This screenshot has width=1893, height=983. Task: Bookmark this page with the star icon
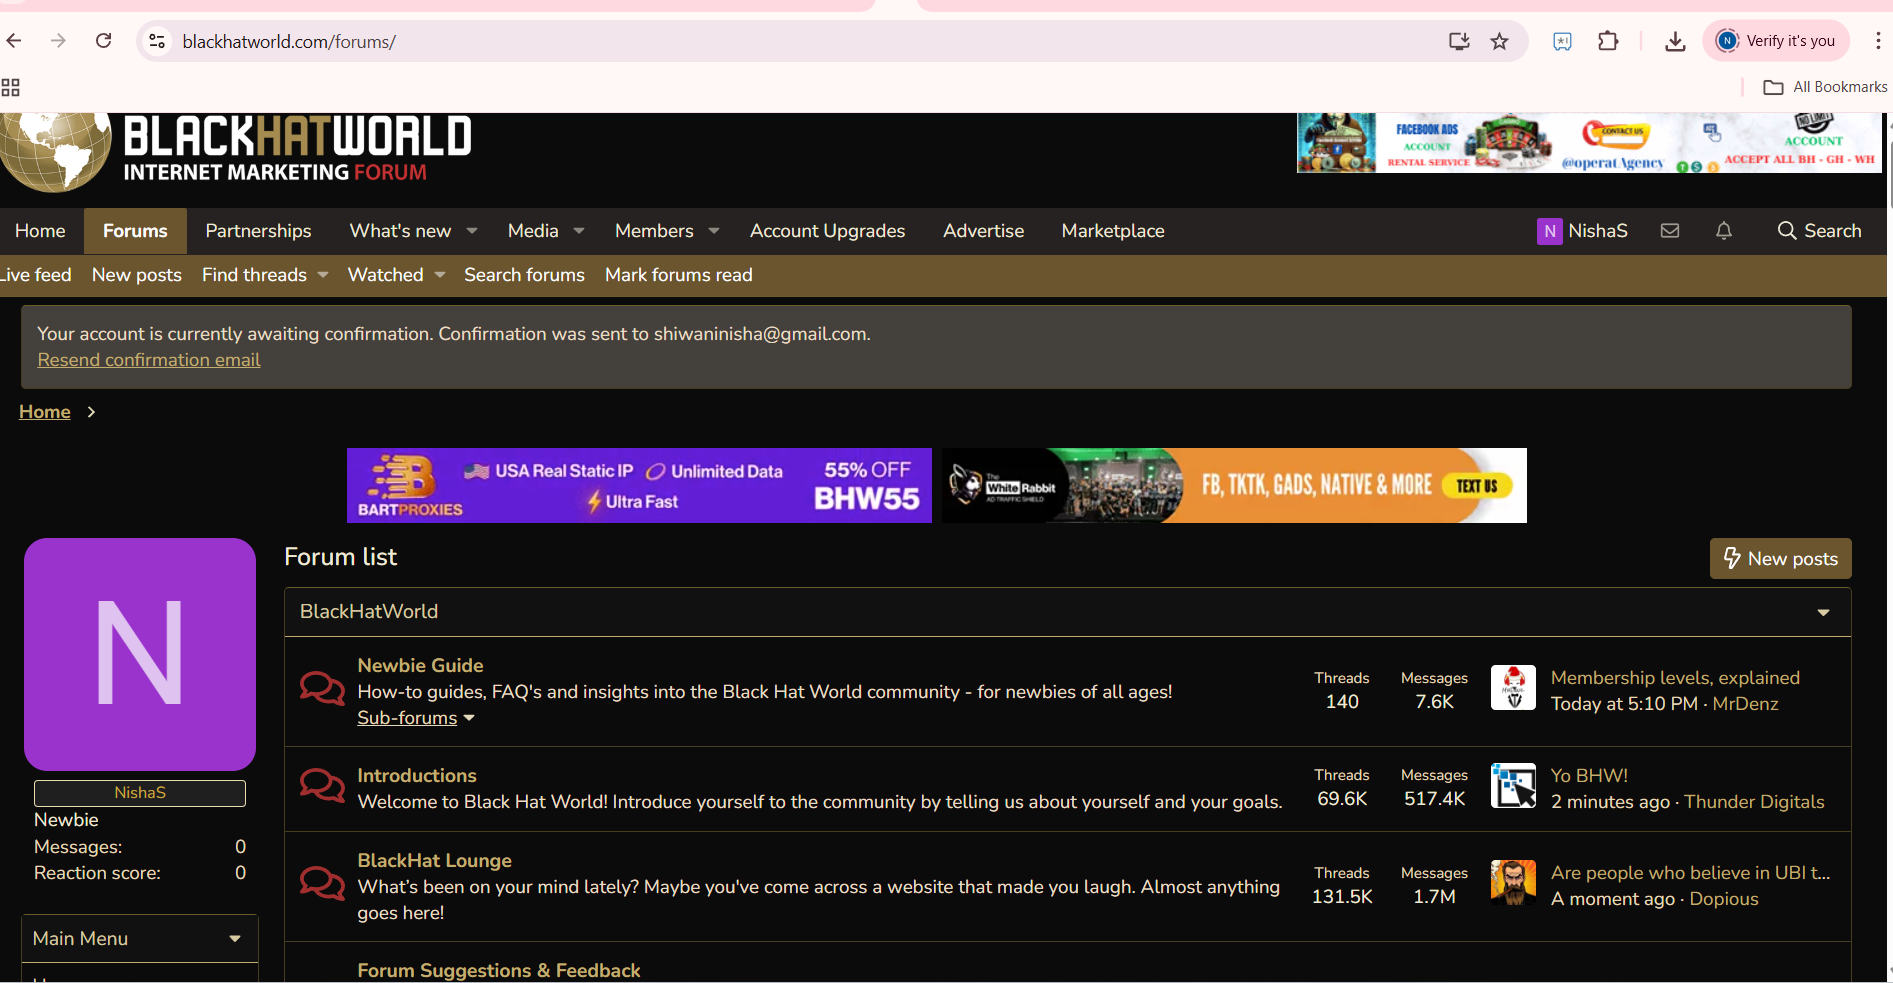(1499, 41)
